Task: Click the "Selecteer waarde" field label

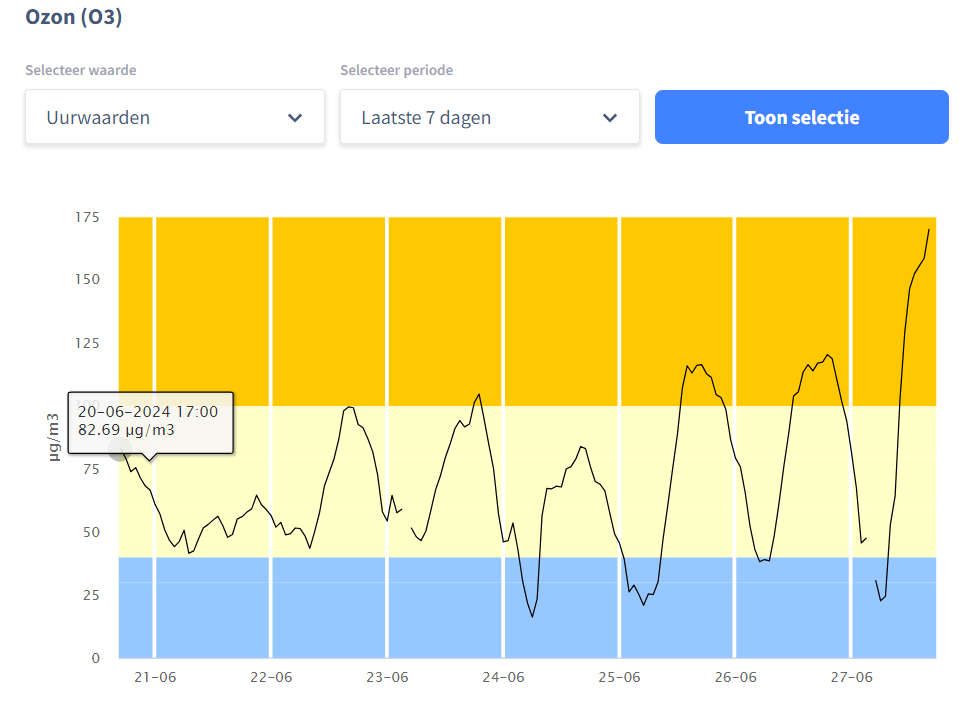Action: 81,70
